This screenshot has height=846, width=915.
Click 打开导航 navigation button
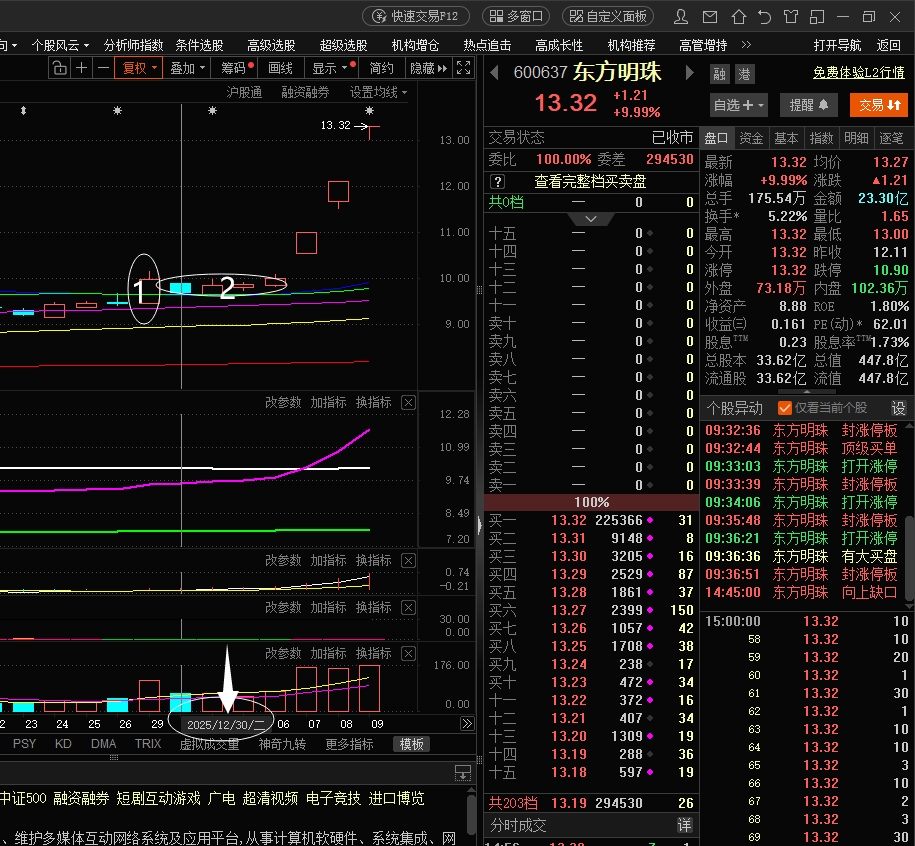click(837, 45)
